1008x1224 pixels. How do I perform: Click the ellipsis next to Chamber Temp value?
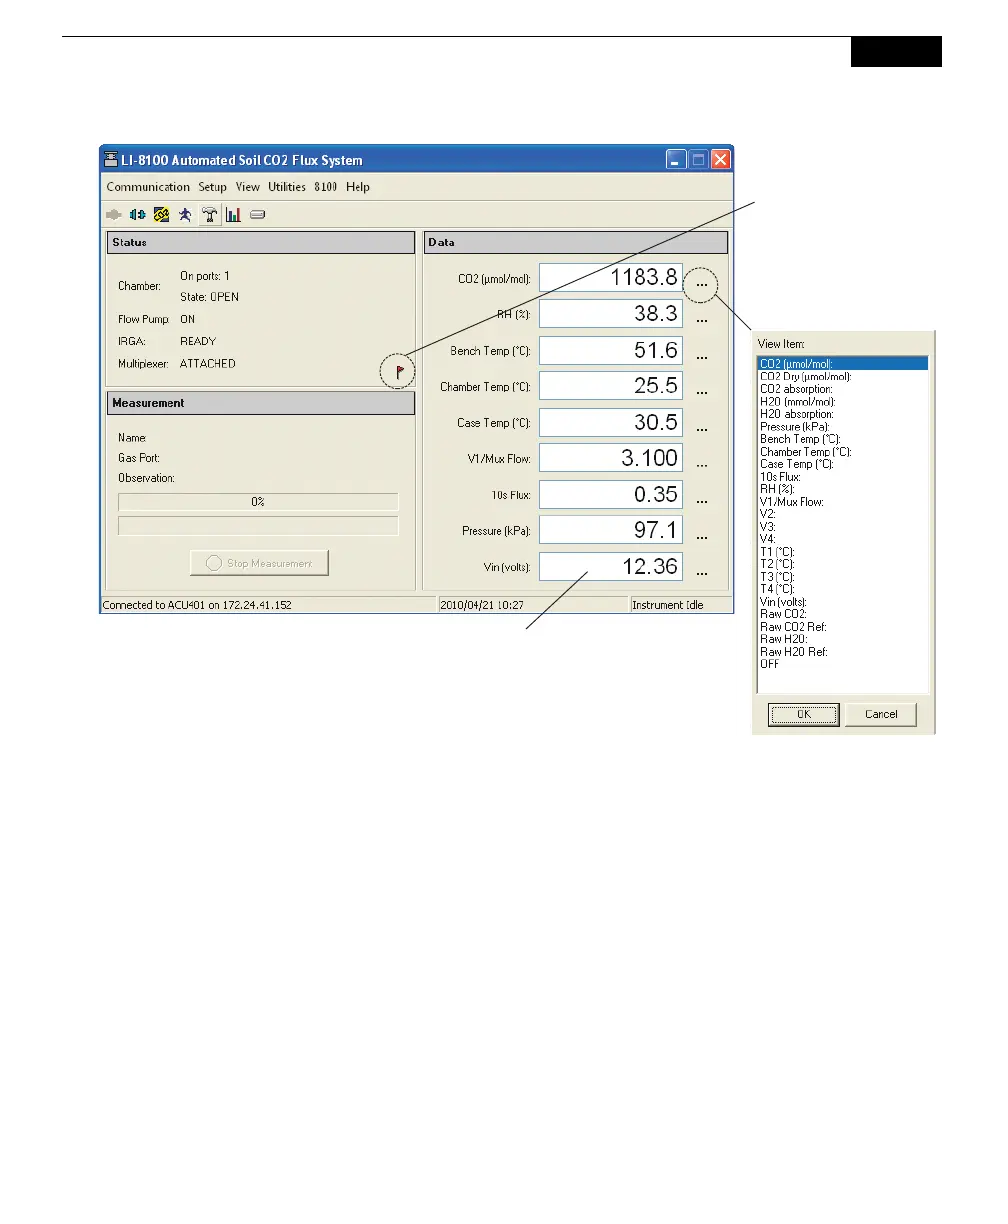(x=702, y=393)
